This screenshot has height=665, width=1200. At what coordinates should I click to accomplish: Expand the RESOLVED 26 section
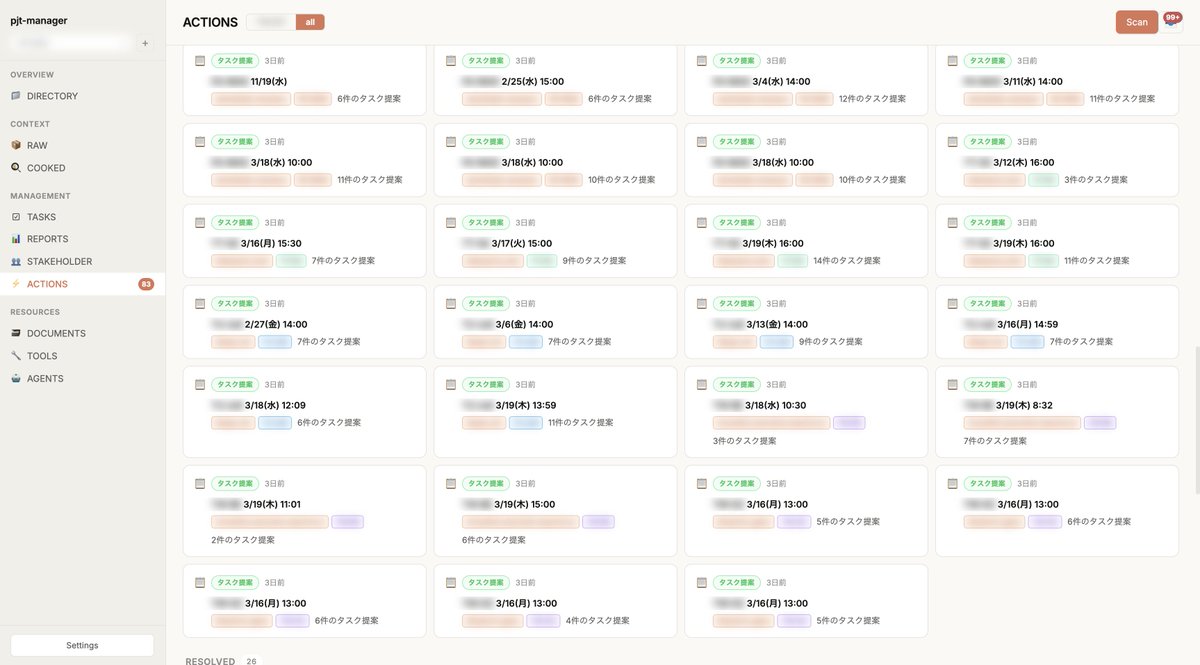pos(223,661)
